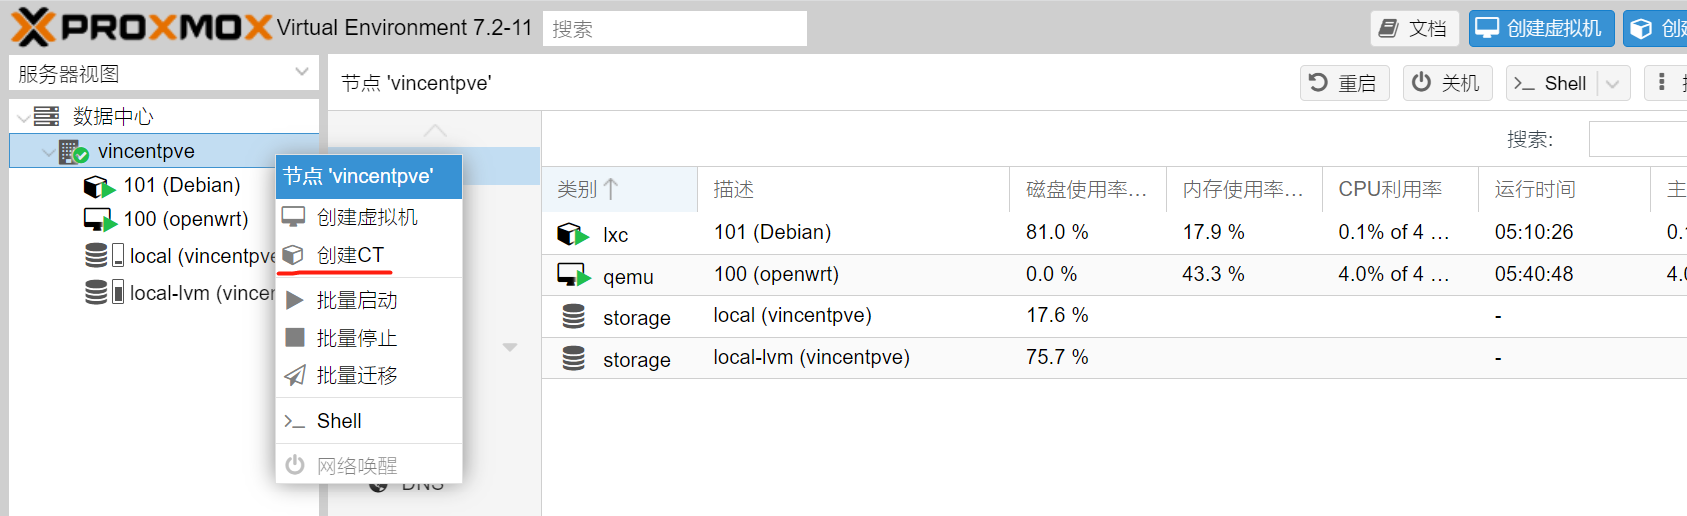
Task: Click the 关机 shutdown button
Action: coord(1447,83)
